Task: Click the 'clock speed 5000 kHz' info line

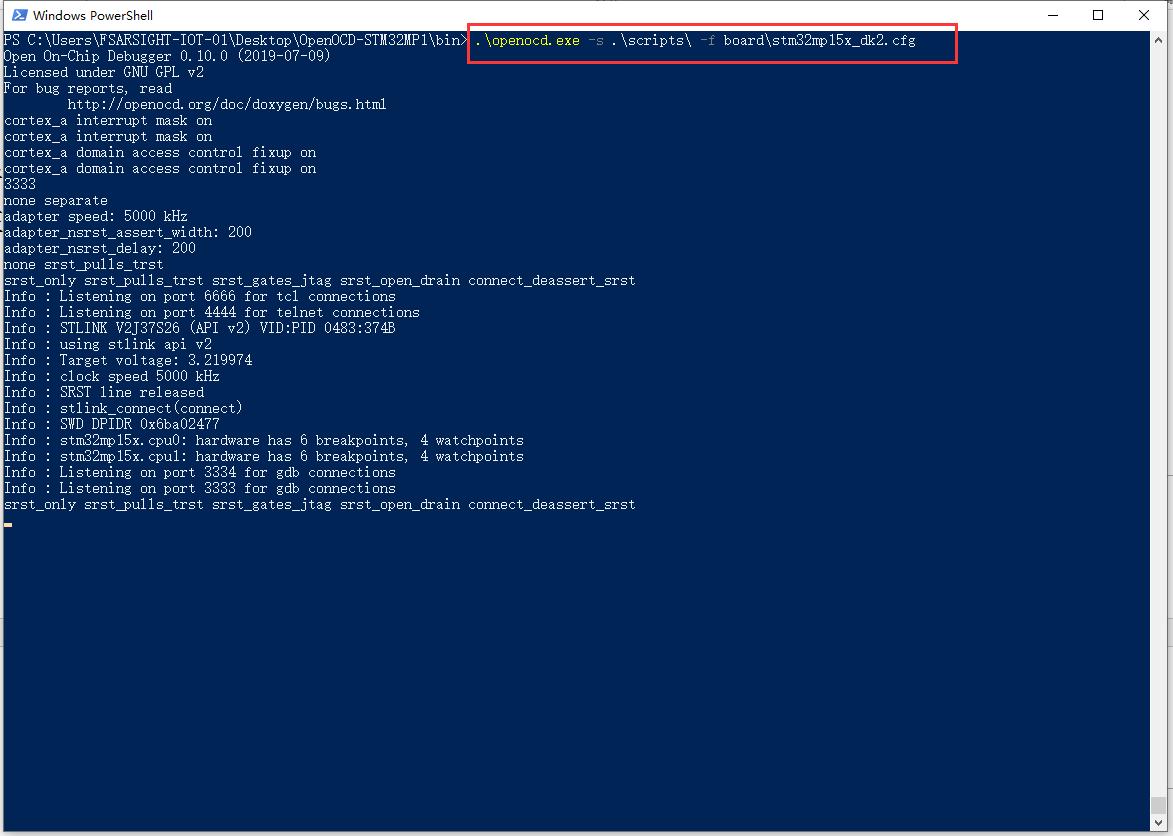Action: [x=111, y=376]
